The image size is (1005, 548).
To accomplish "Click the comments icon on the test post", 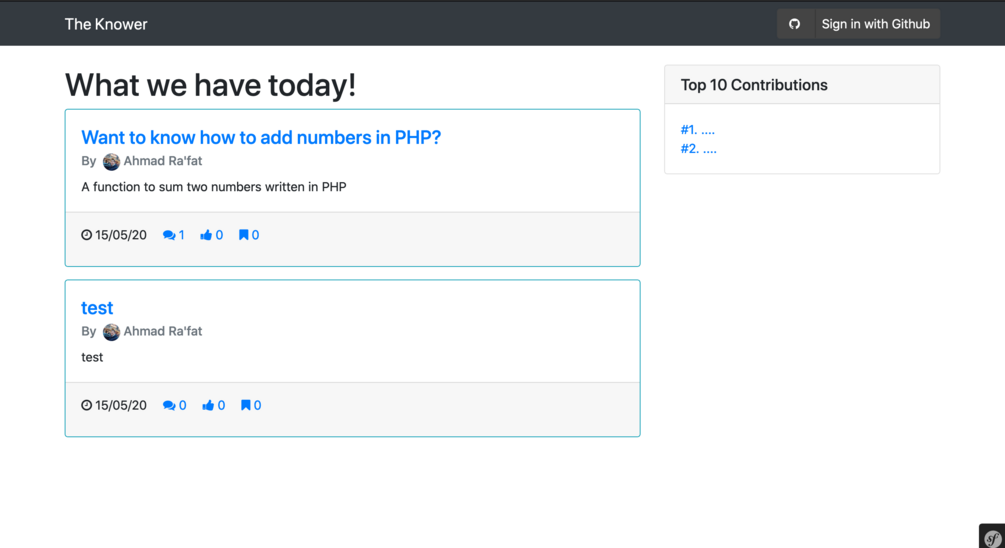I will (169, 405).
